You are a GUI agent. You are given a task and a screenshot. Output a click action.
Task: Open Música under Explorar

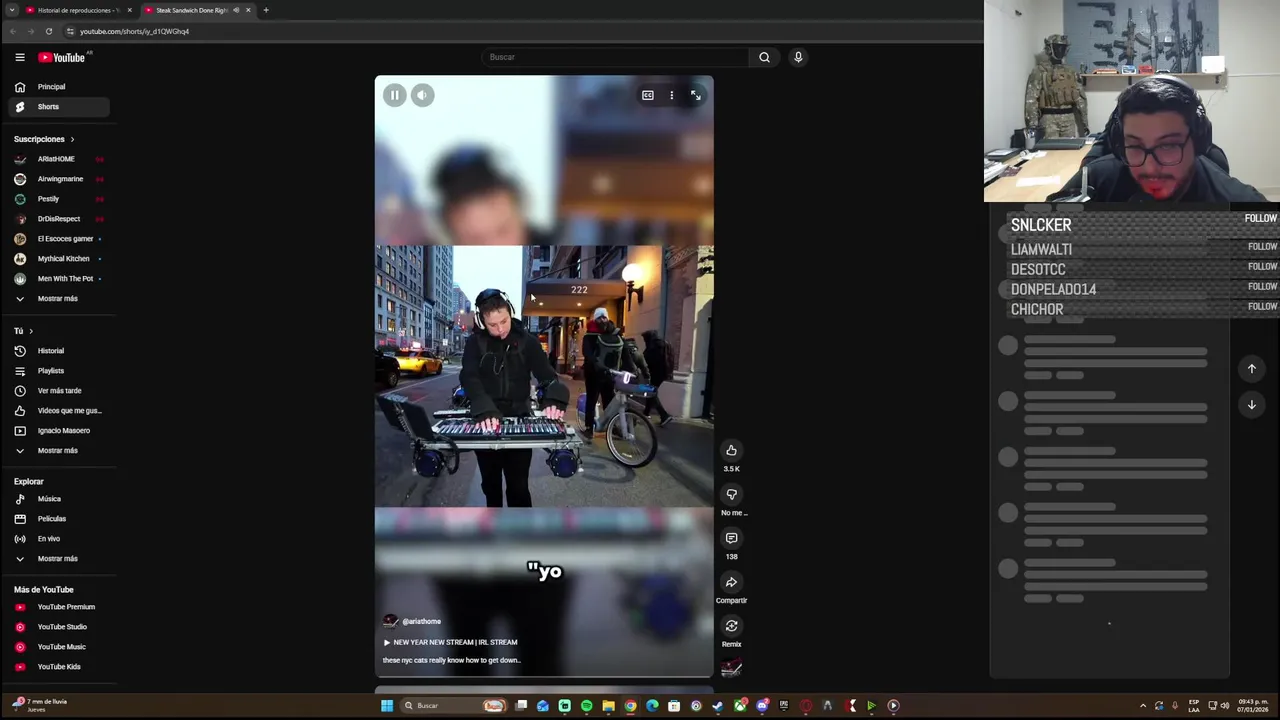pyautogui.click(x=57, y=499)
